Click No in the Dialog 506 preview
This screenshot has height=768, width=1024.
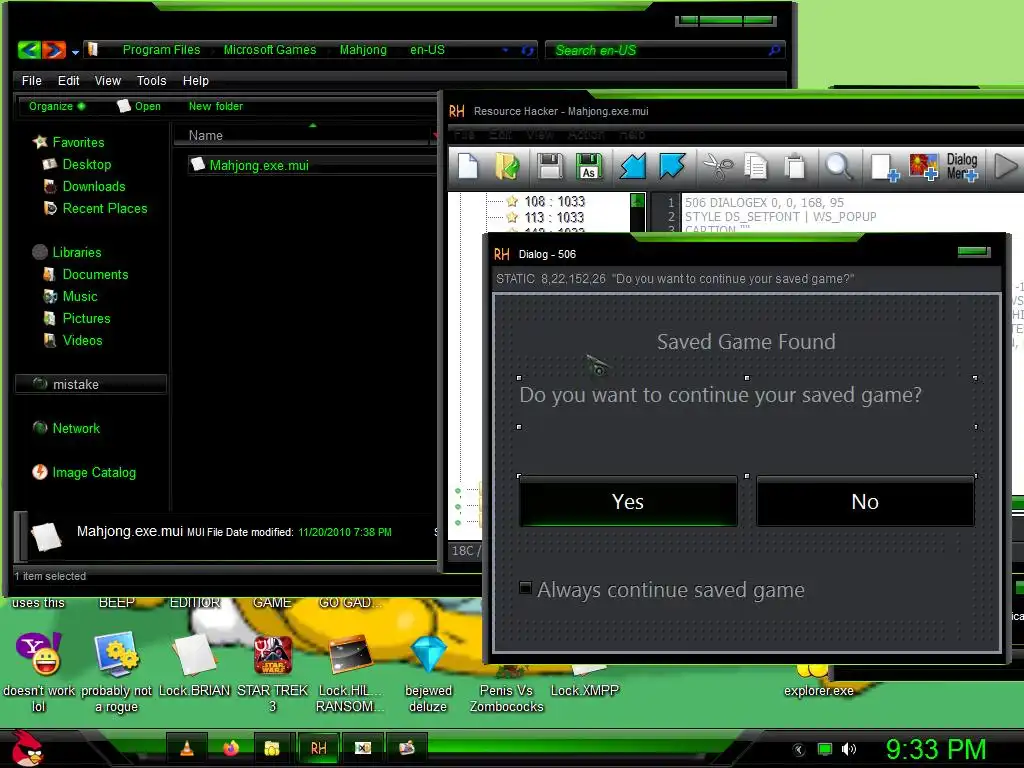point(865,502)
